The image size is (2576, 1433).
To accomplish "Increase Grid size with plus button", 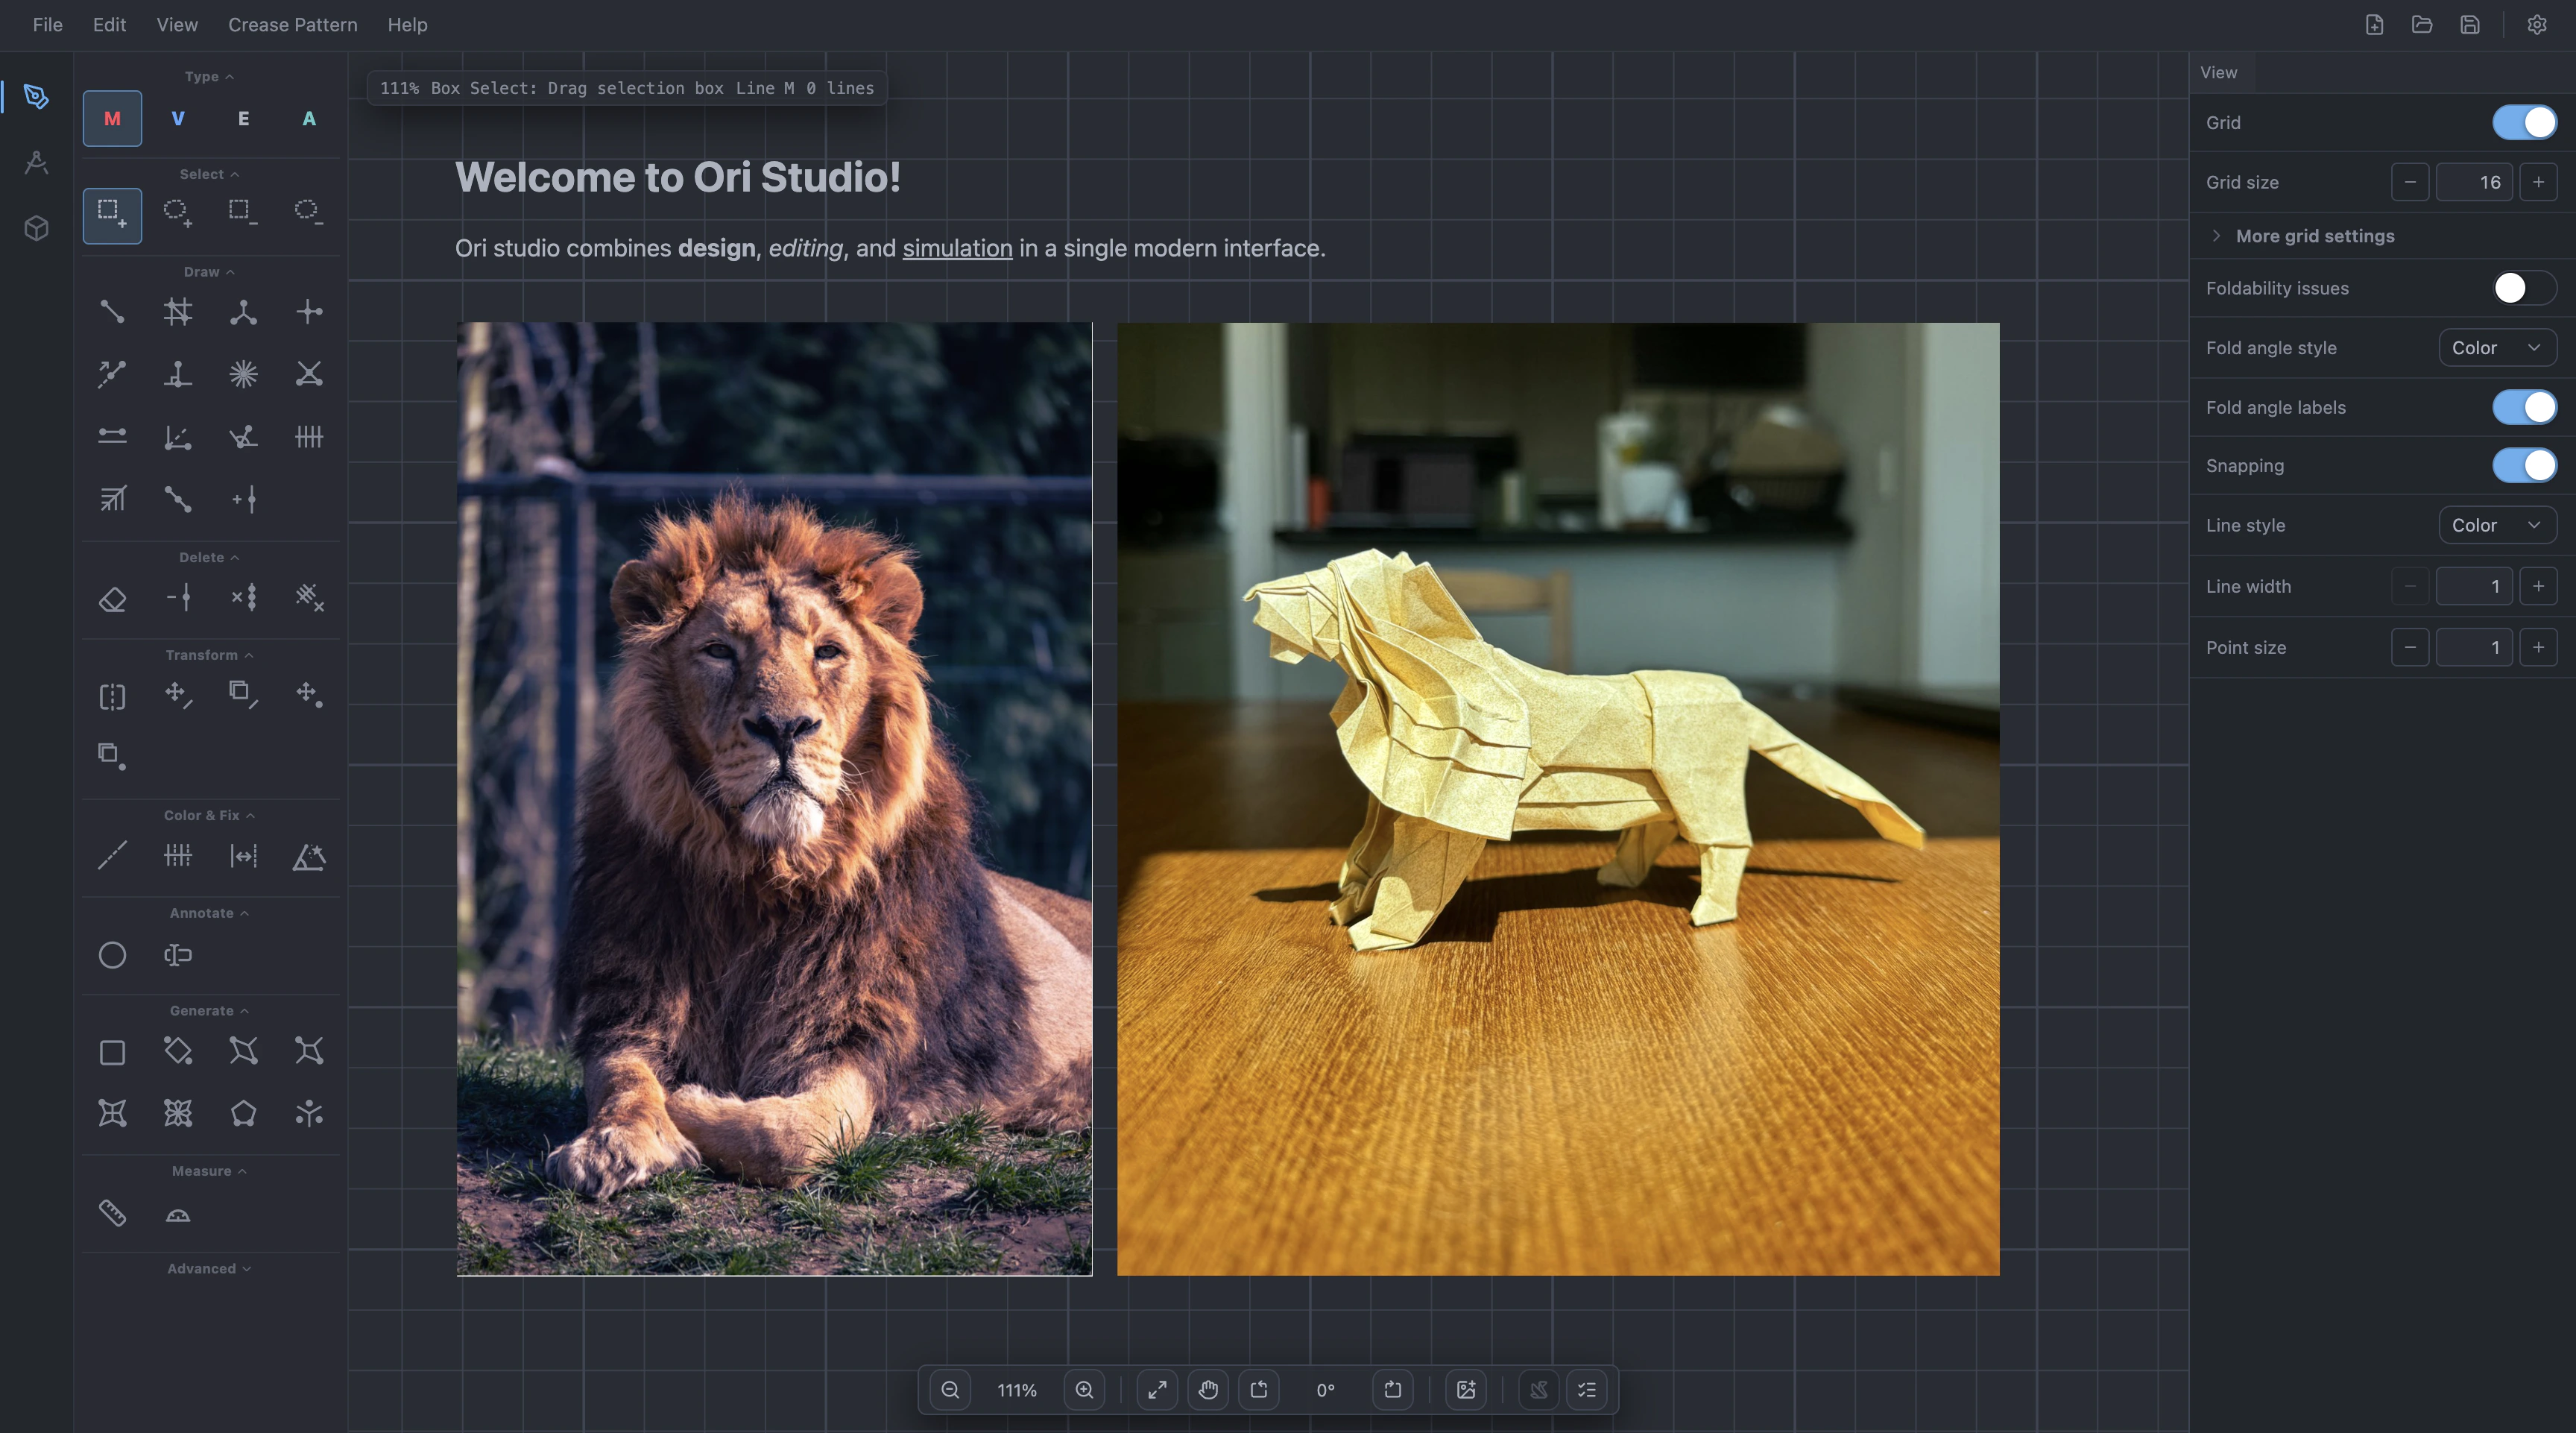I will click(x=2538, y=182).
